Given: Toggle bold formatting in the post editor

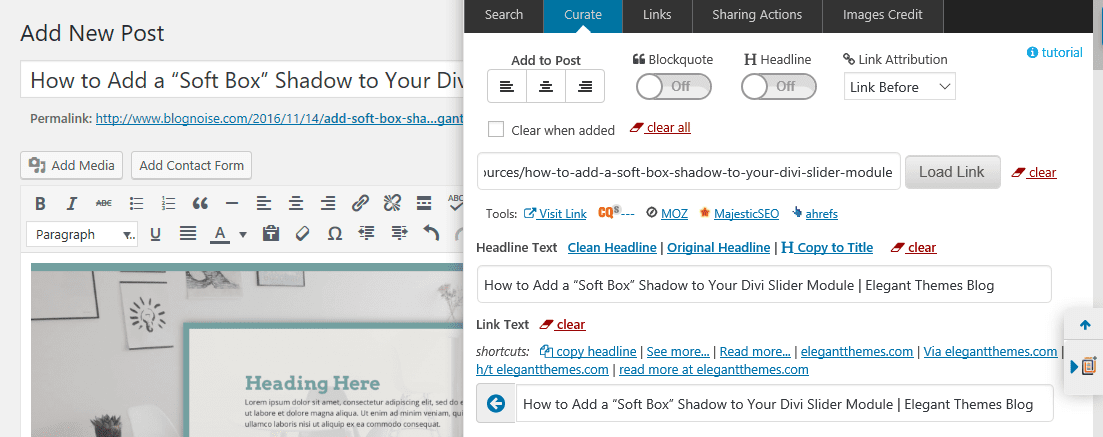Looking at the screenshot, I should coord(41,204).
